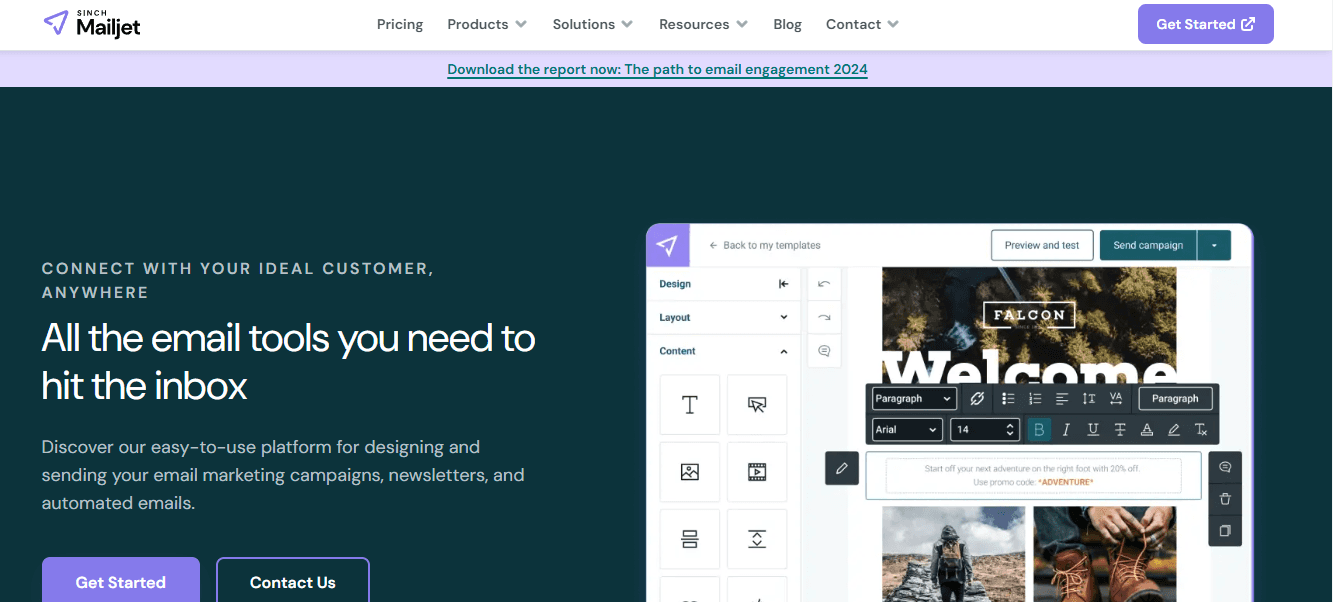This screenshot has height=602, width=1333.
Task: Click the Contact Us button
Action: point(293,581)
